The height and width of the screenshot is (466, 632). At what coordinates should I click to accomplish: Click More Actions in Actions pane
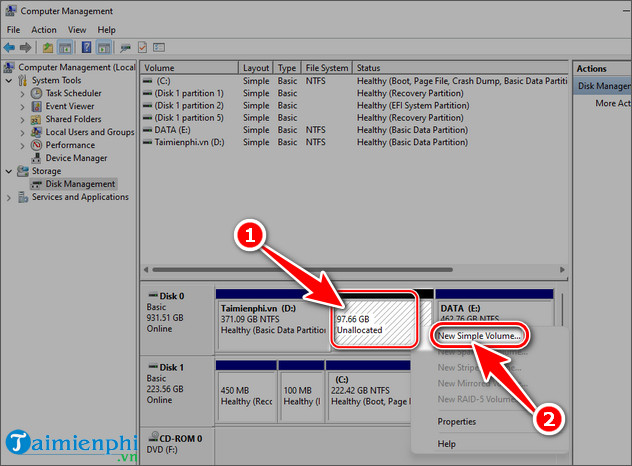pyautogui.click(x=613, y=104)
